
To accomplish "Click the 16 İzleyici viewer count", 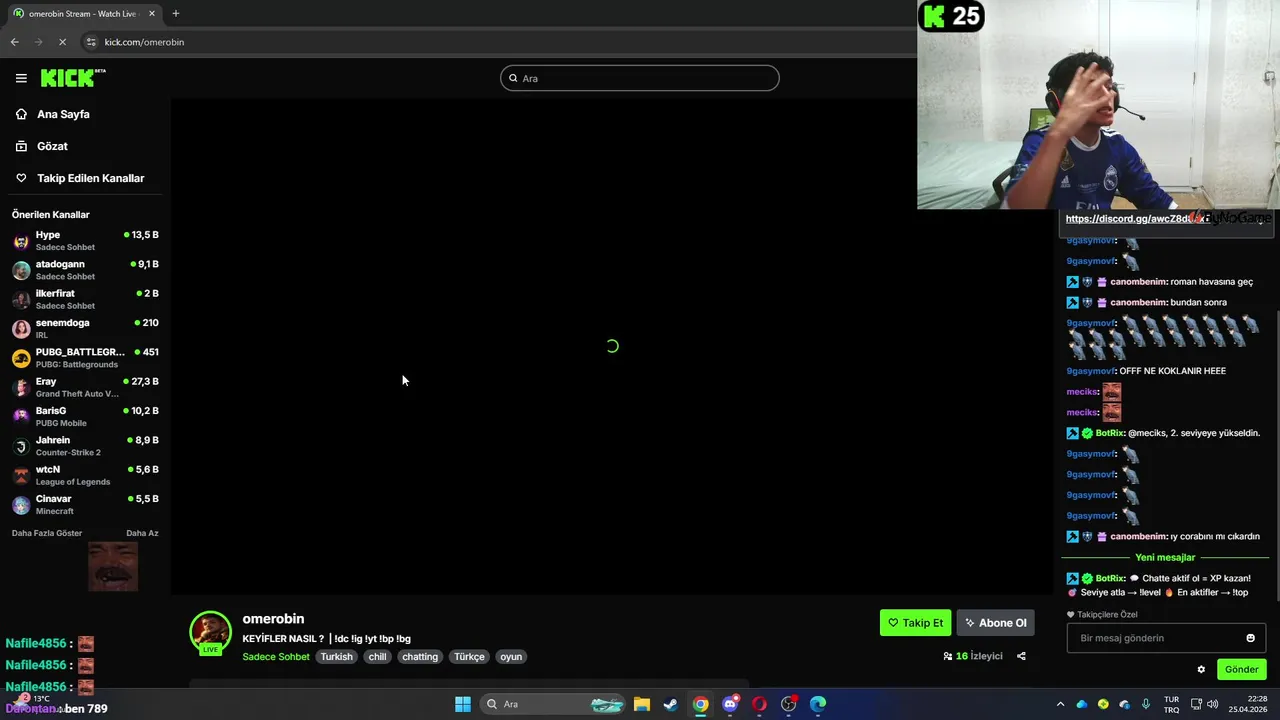I will [x=973, y=656].
